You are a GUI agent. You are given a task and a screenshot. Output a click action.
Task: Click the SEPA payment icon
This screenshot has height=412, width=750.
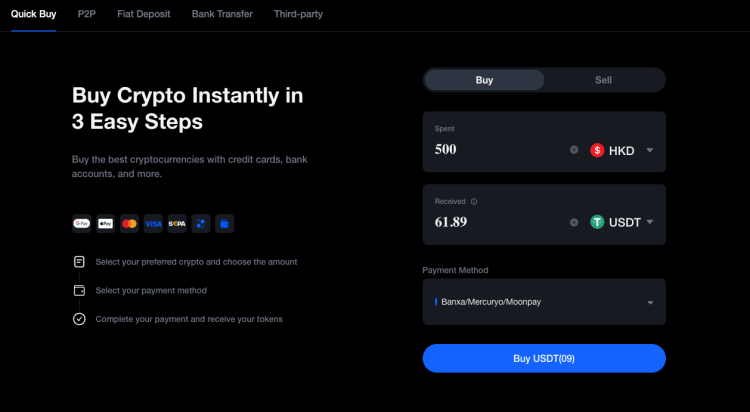coord(177,224)
